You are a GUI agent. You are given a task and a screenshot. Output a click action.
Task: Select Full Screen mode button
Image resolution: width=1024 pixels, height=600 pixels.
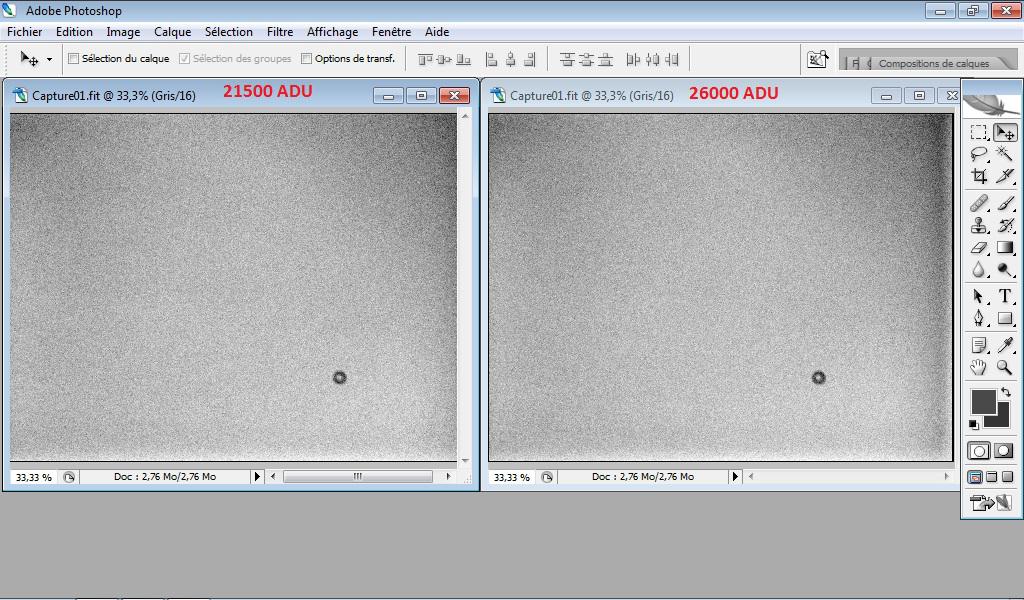(1008, 477)
